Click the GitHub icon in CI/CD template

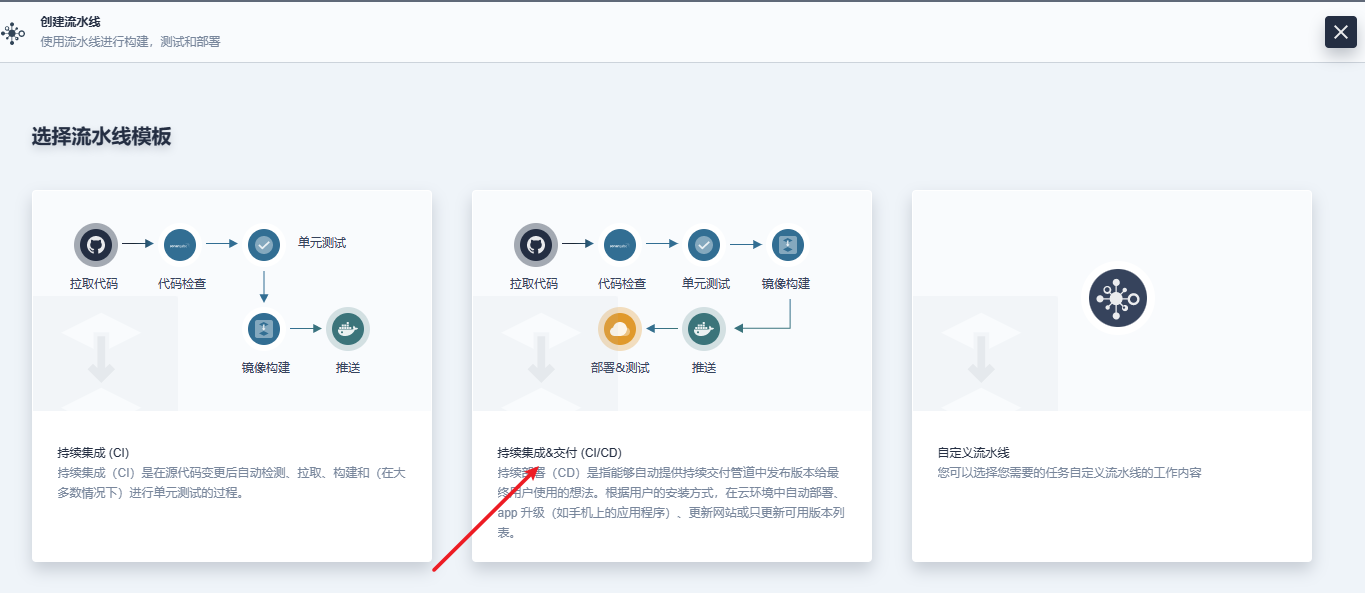click(535, 245)
